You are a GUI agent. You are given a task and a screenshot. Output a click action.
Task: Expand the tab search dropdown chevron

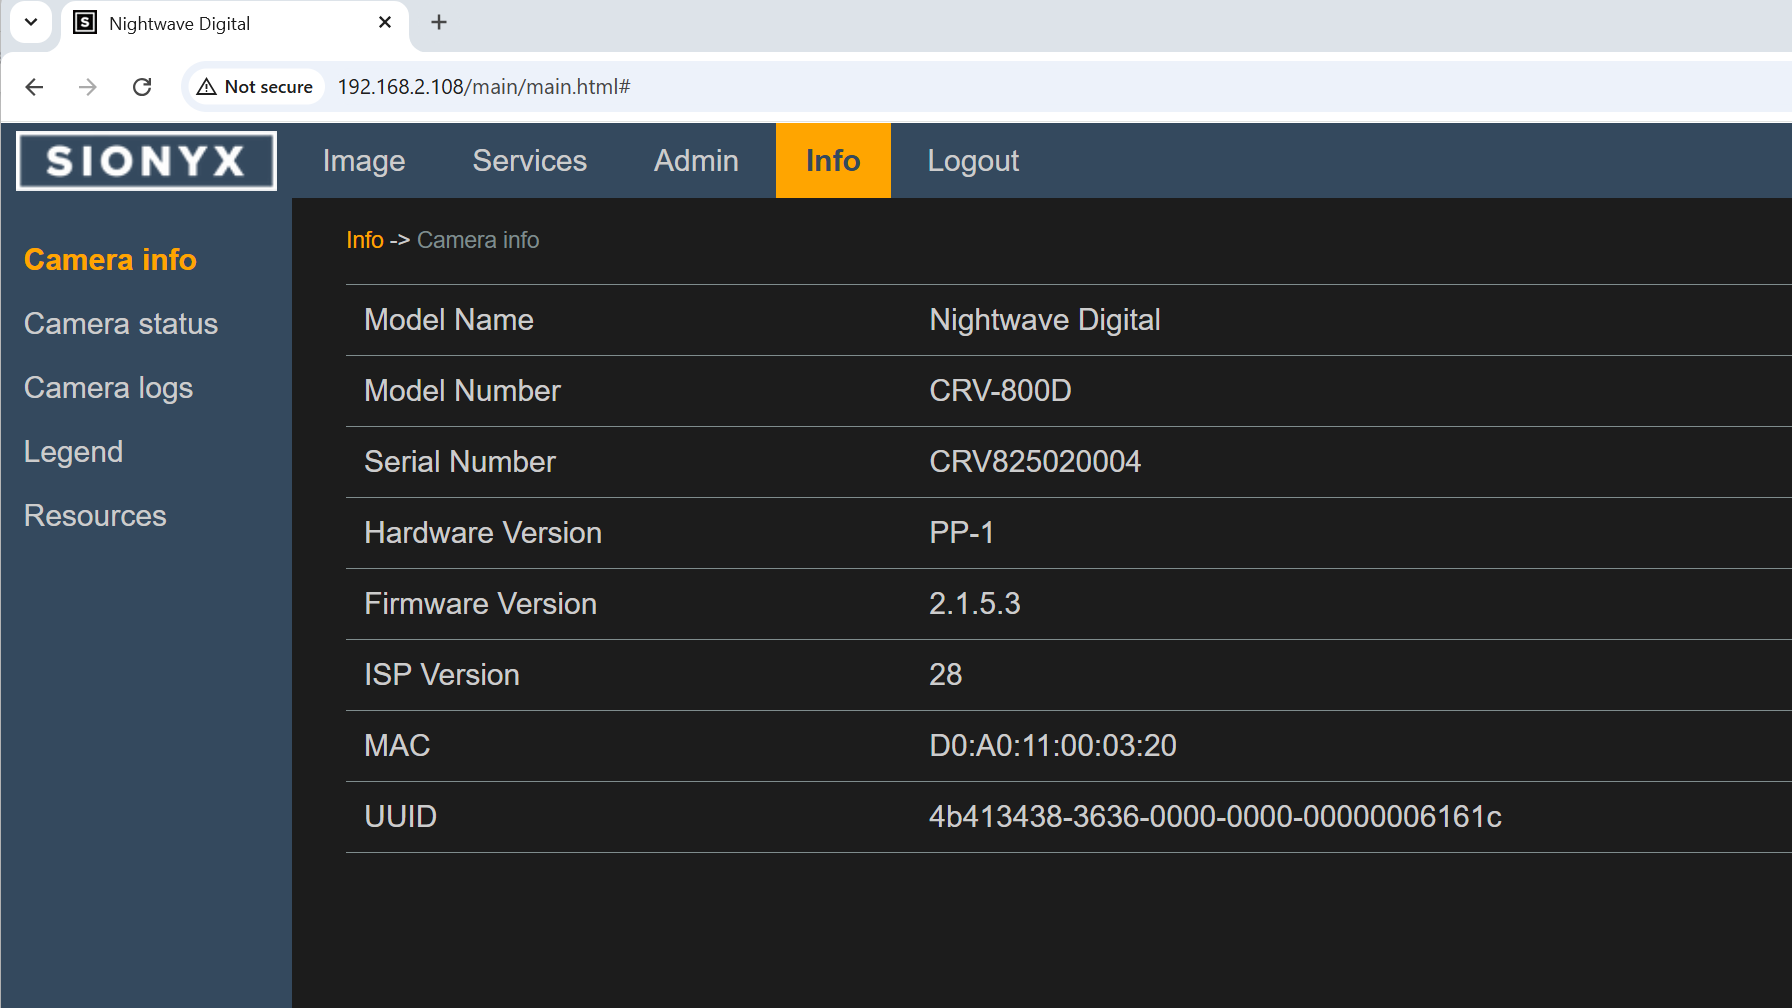[31, 22]
